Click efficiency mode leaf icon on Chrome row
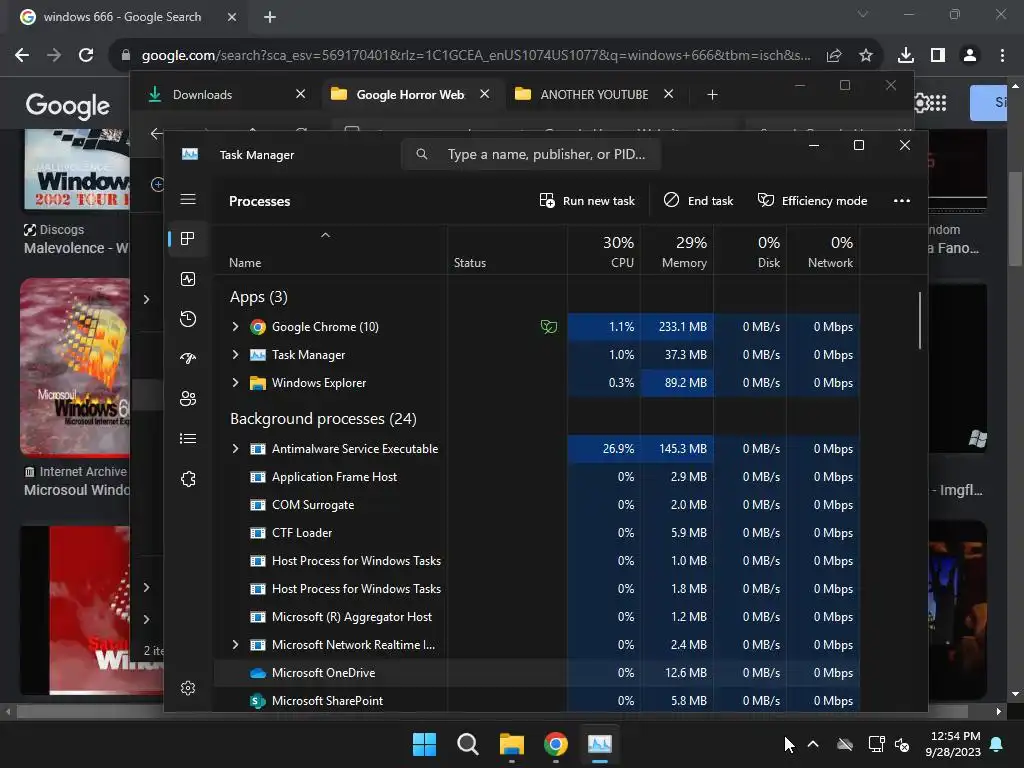The image size is (1024, 768). pyautogui.click(x=549, y=327)
